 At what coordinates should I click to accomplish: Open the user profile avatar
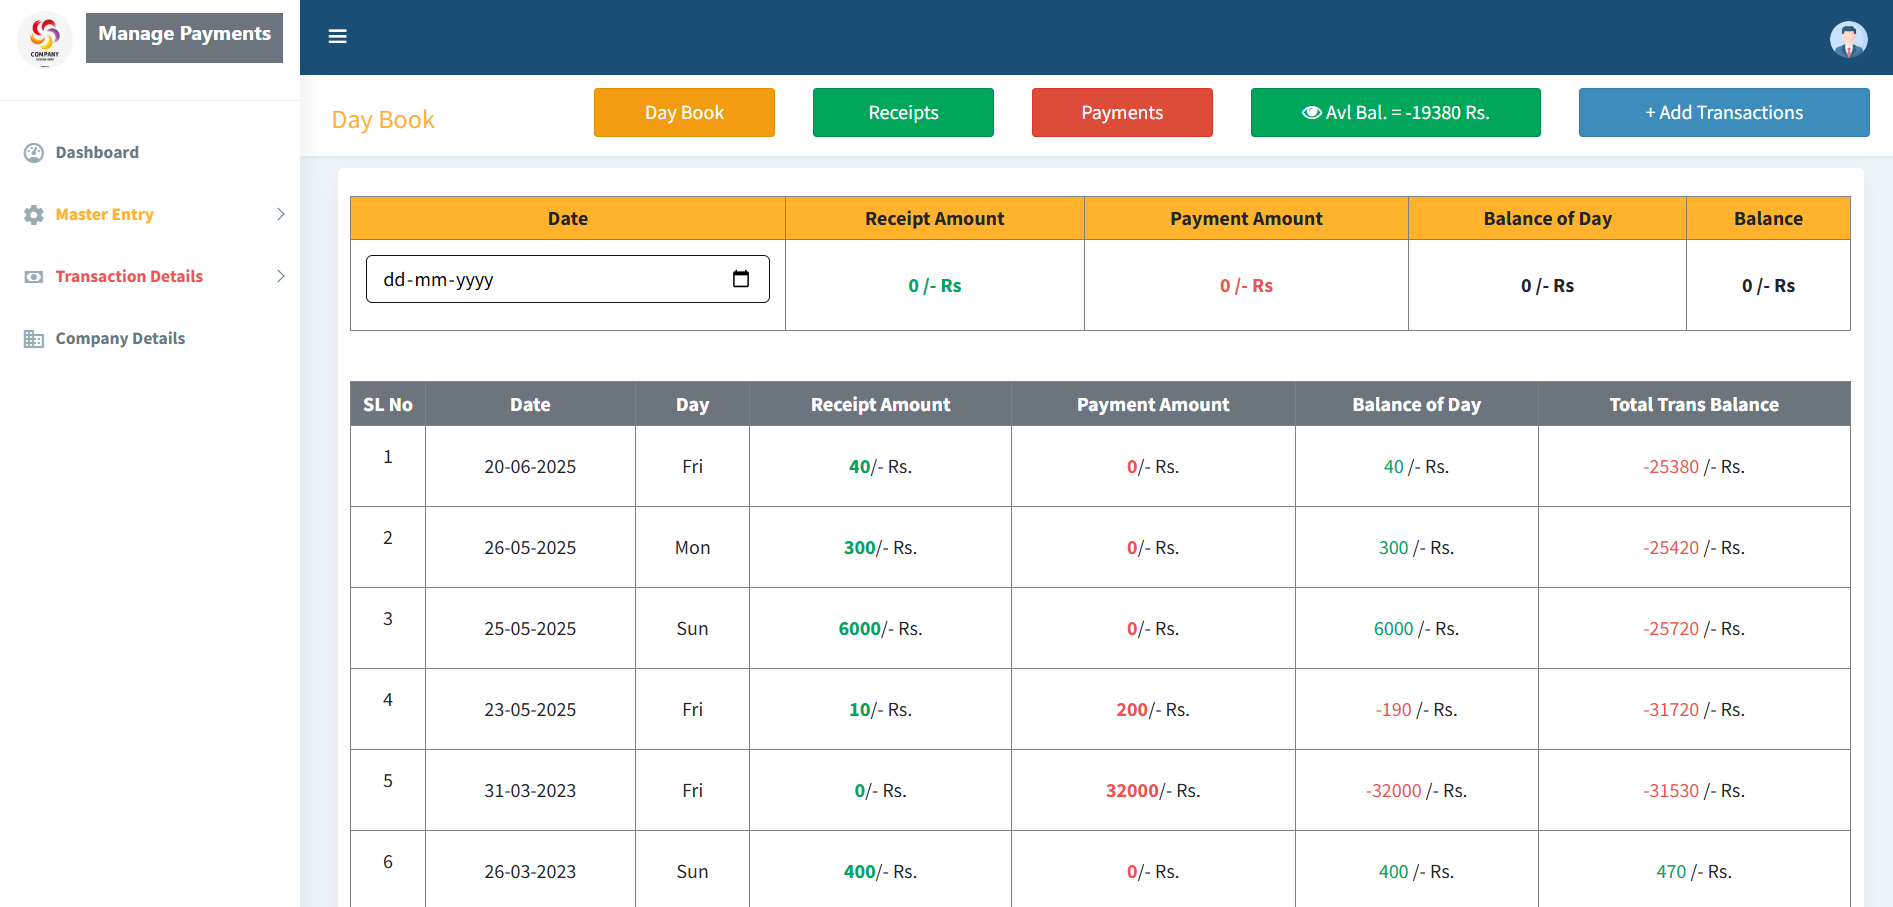click(1848, 40)
